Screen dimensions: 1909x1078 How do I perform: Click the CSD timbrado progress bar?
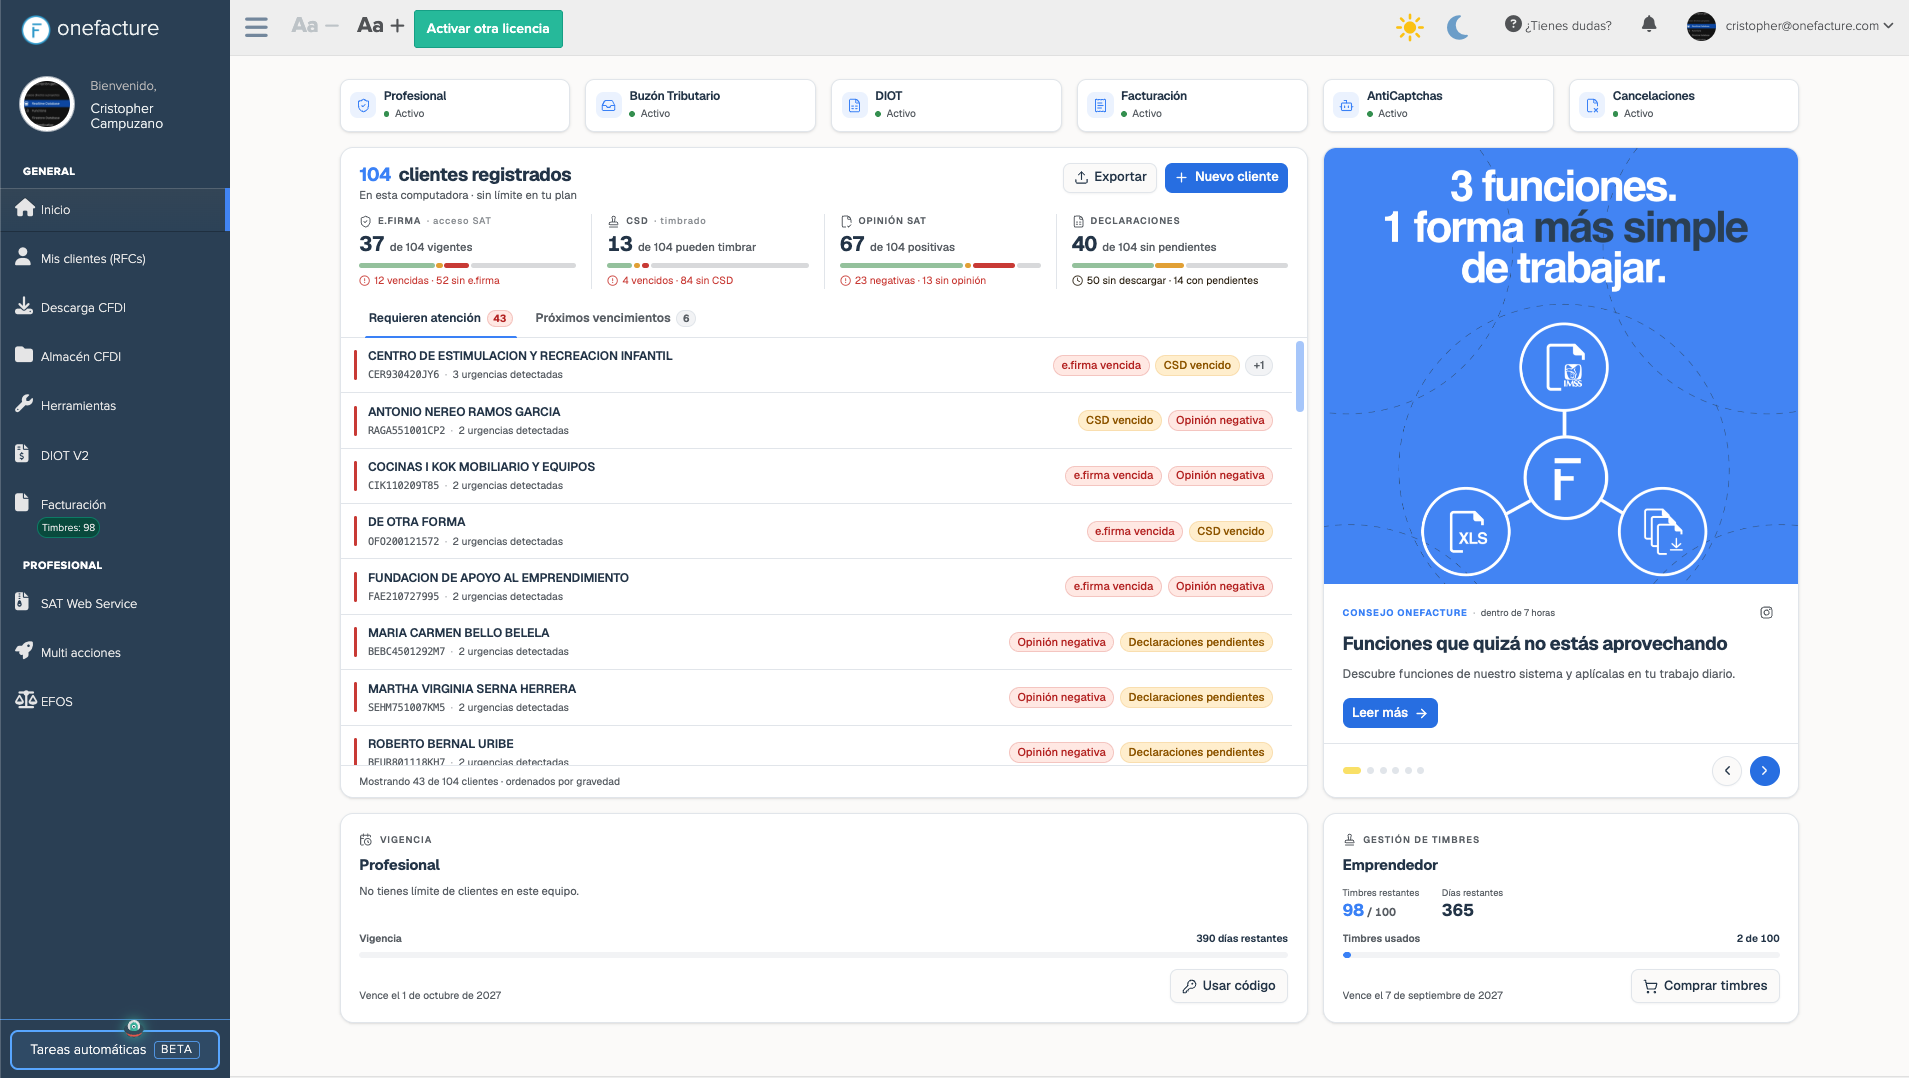pos(708,265)
